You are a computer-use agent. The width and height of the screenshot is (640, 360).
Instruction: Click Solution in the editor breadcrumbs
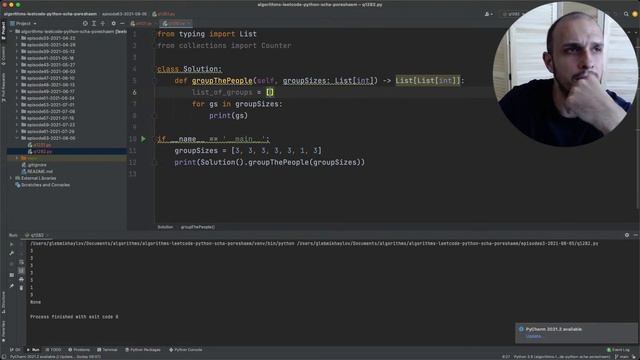tap(165, 227)
